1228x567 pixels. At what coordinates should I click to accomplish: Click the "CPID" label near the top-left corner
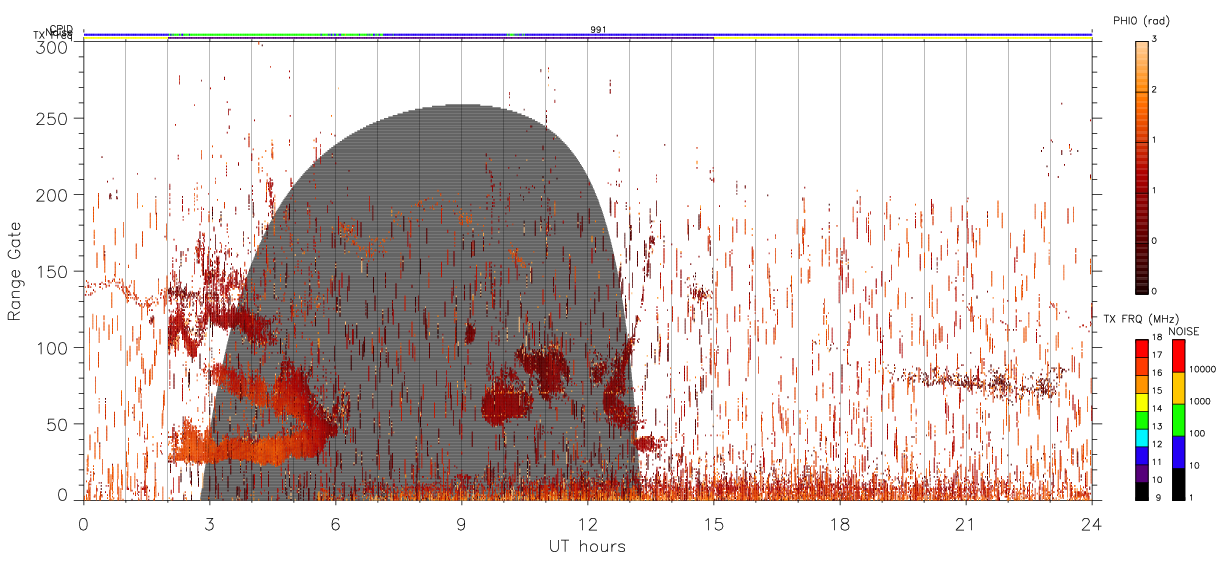tap(60, 29)
